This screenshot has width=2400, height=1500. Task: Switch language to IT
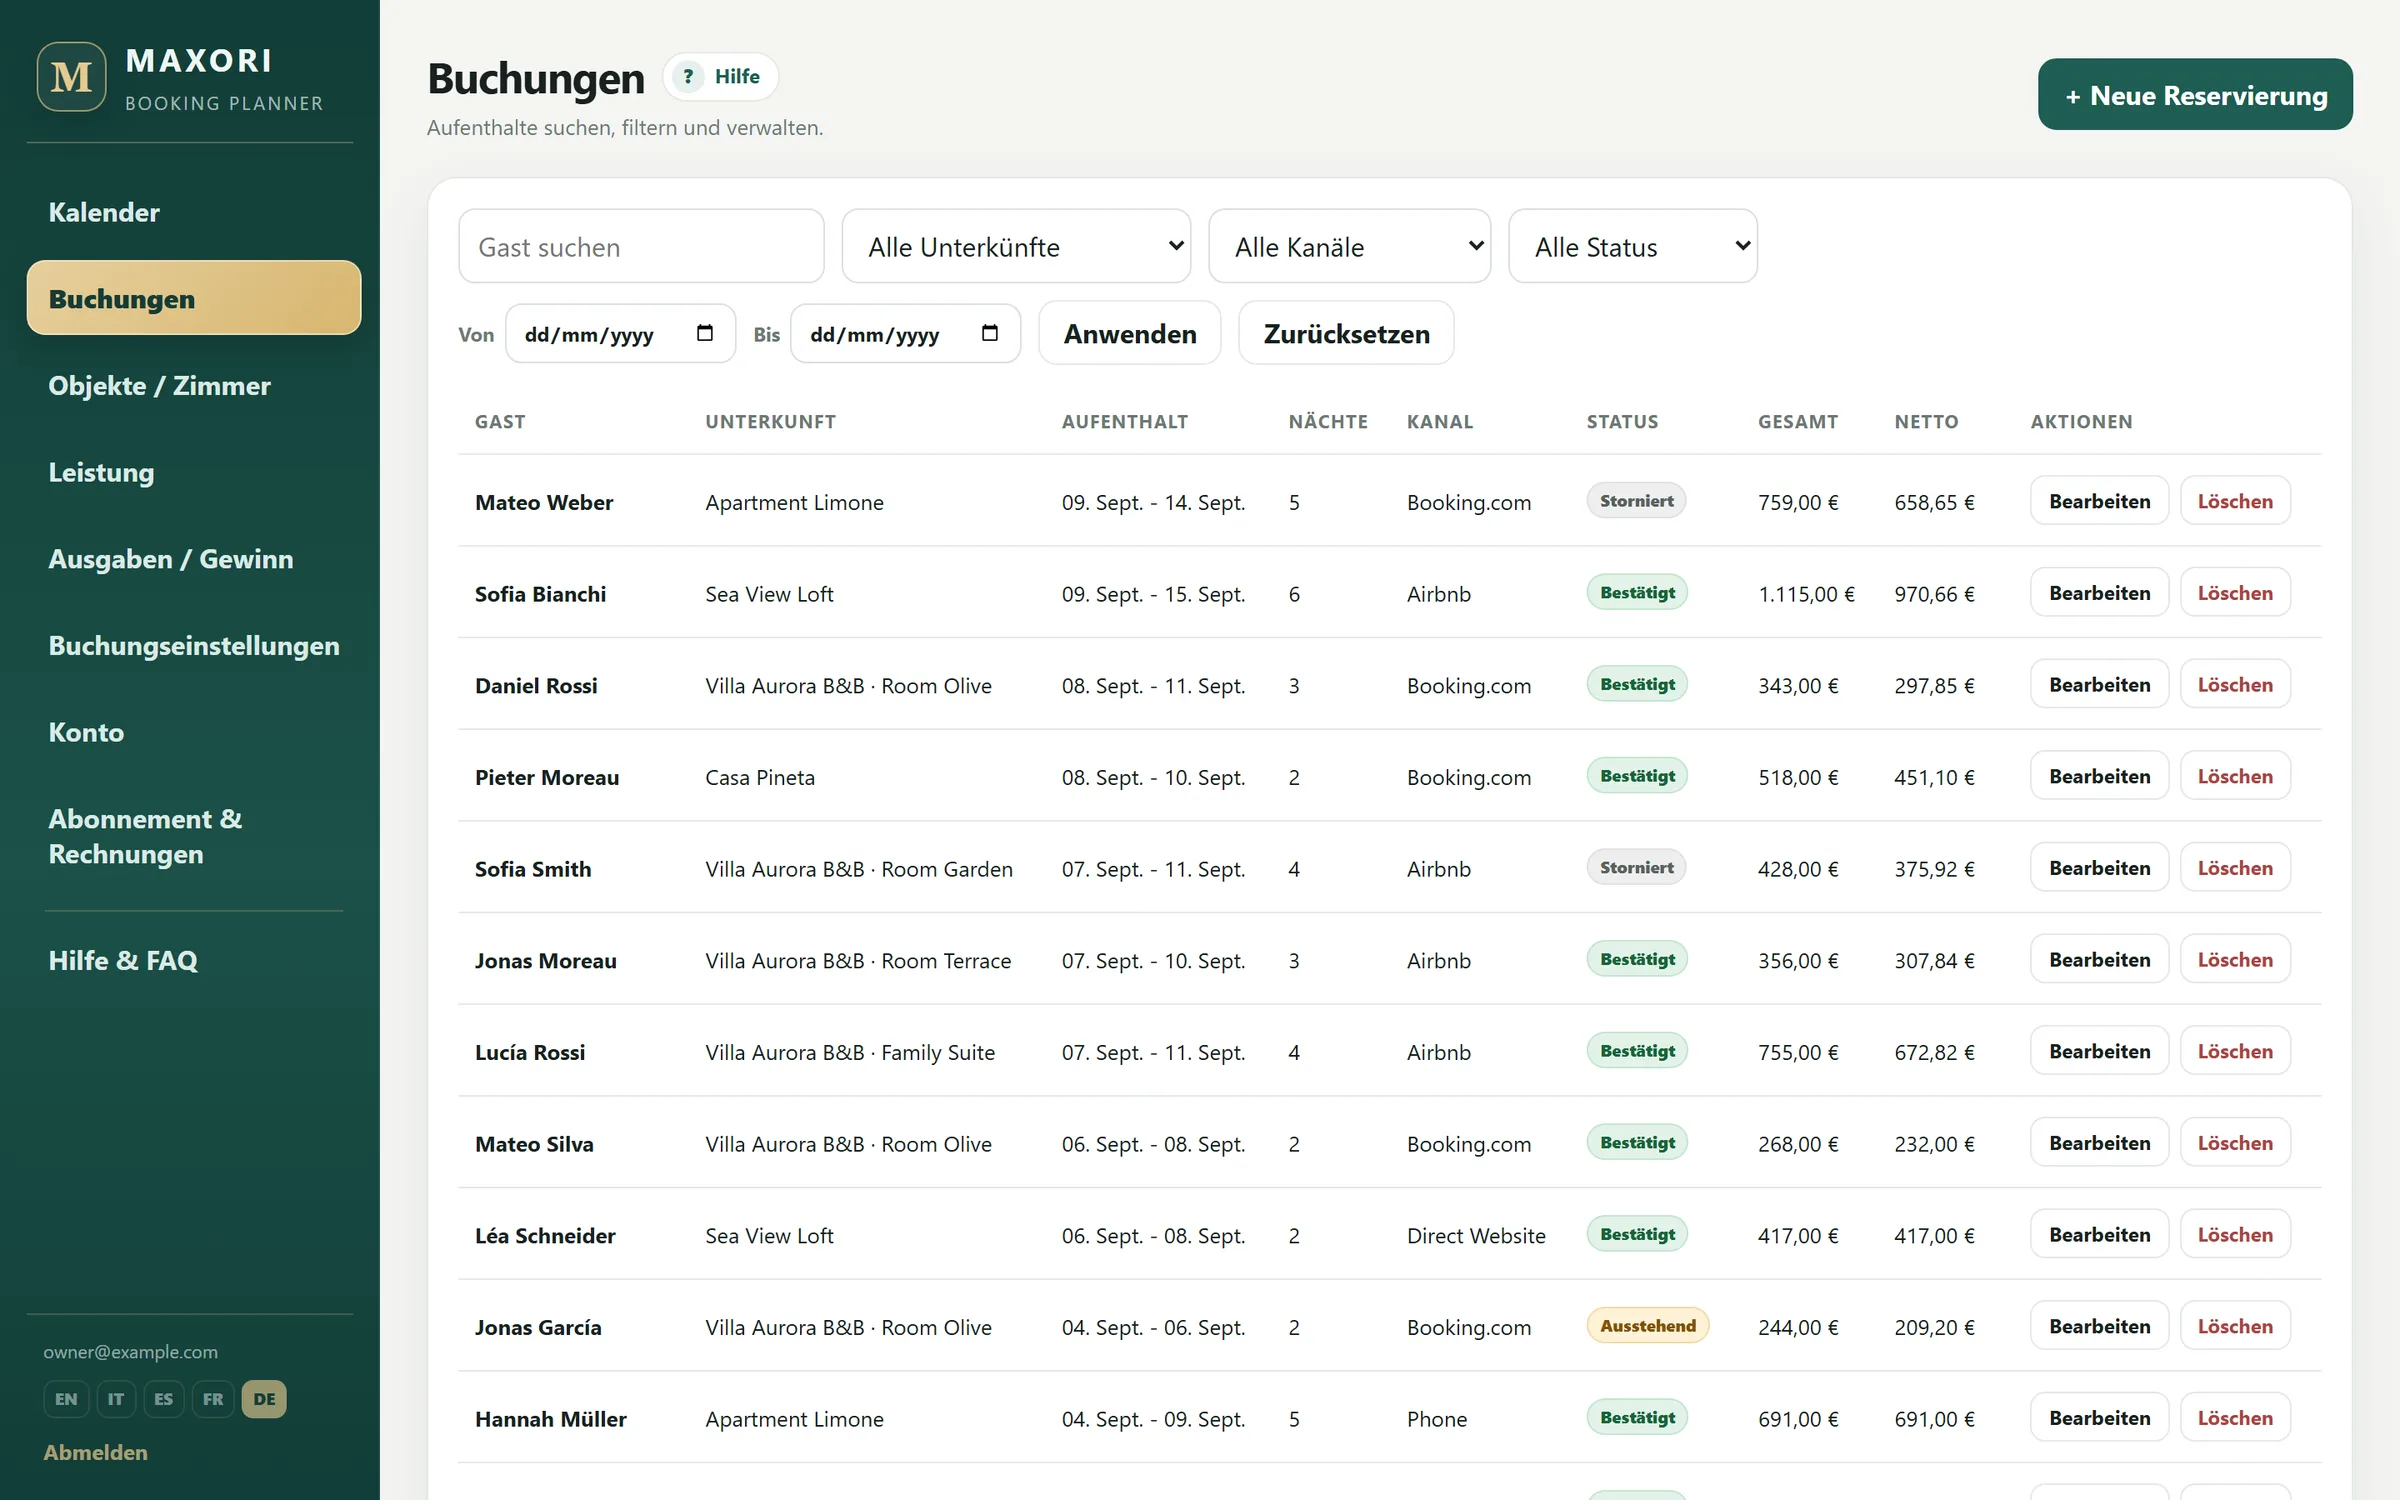(116, 1398)
